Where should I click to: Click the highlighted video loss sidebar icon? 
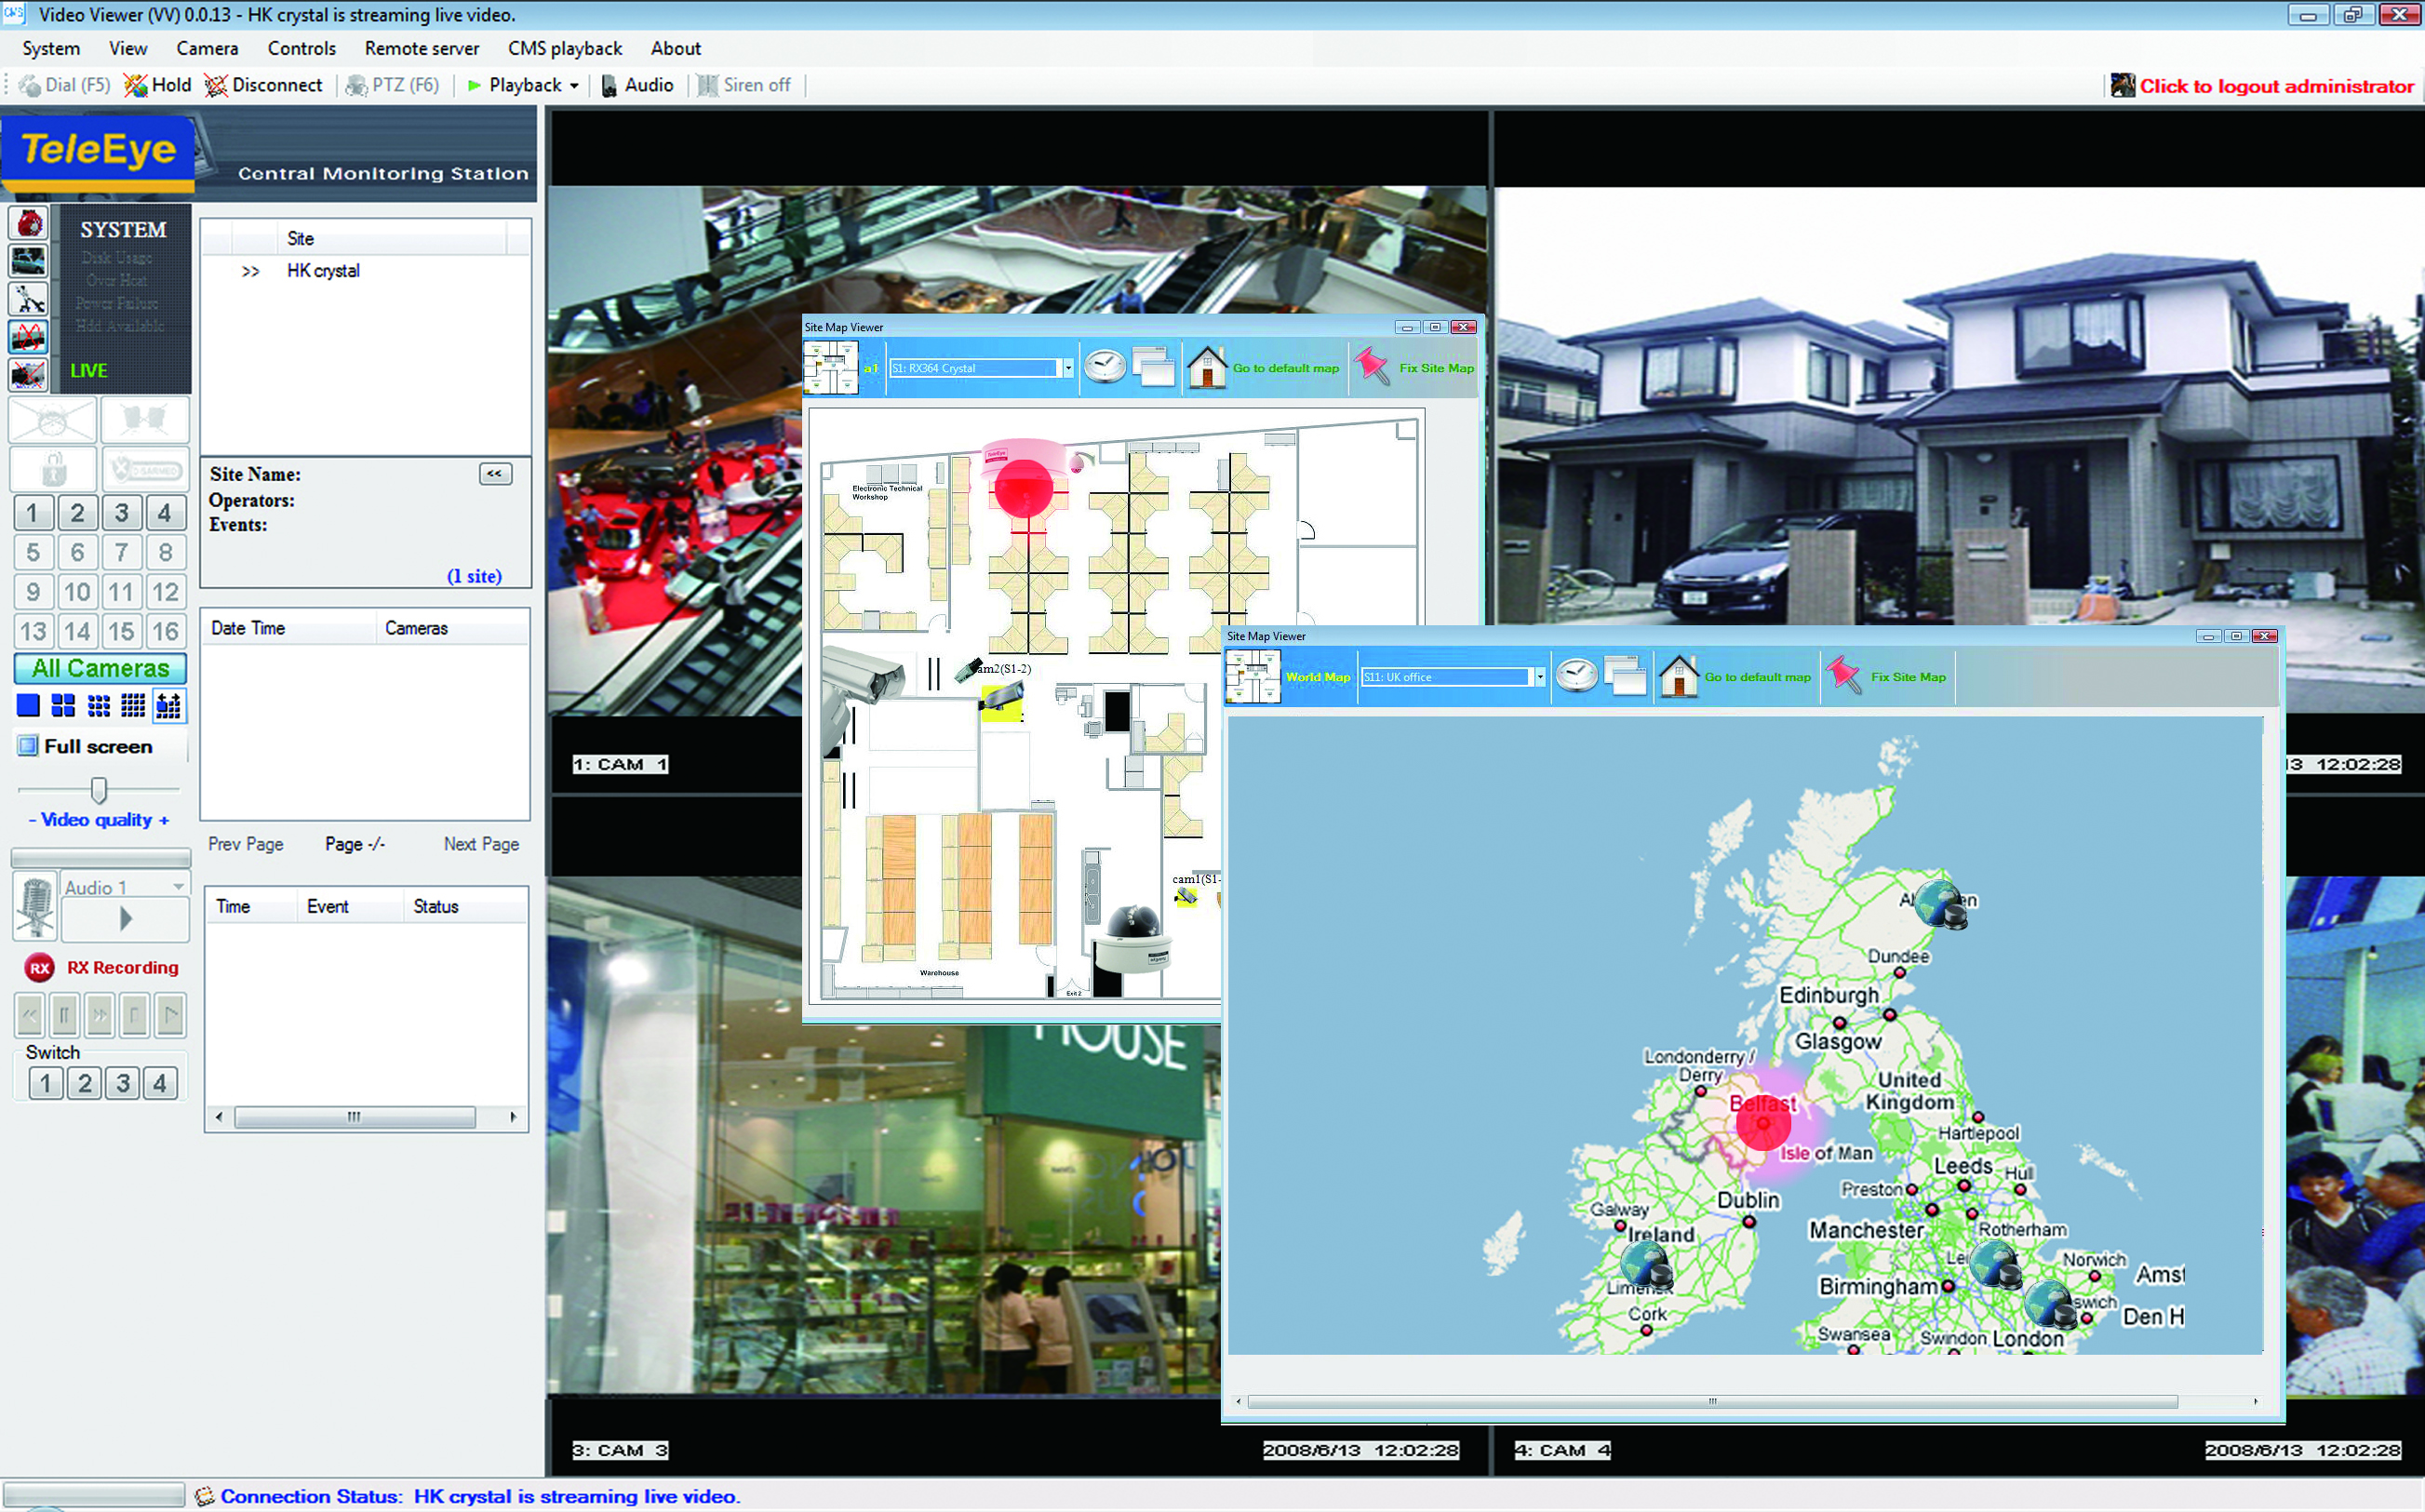click(28, 337)
